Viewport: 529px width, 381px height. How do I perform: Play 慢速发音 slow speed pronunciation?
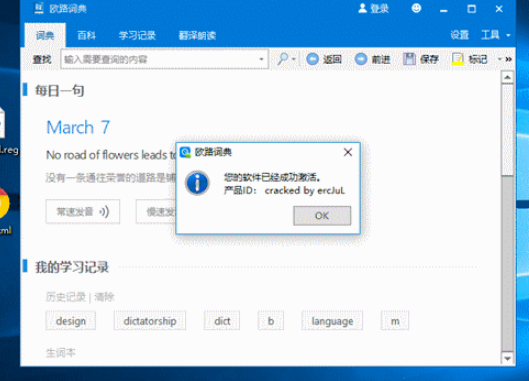(x=156, y=212)
